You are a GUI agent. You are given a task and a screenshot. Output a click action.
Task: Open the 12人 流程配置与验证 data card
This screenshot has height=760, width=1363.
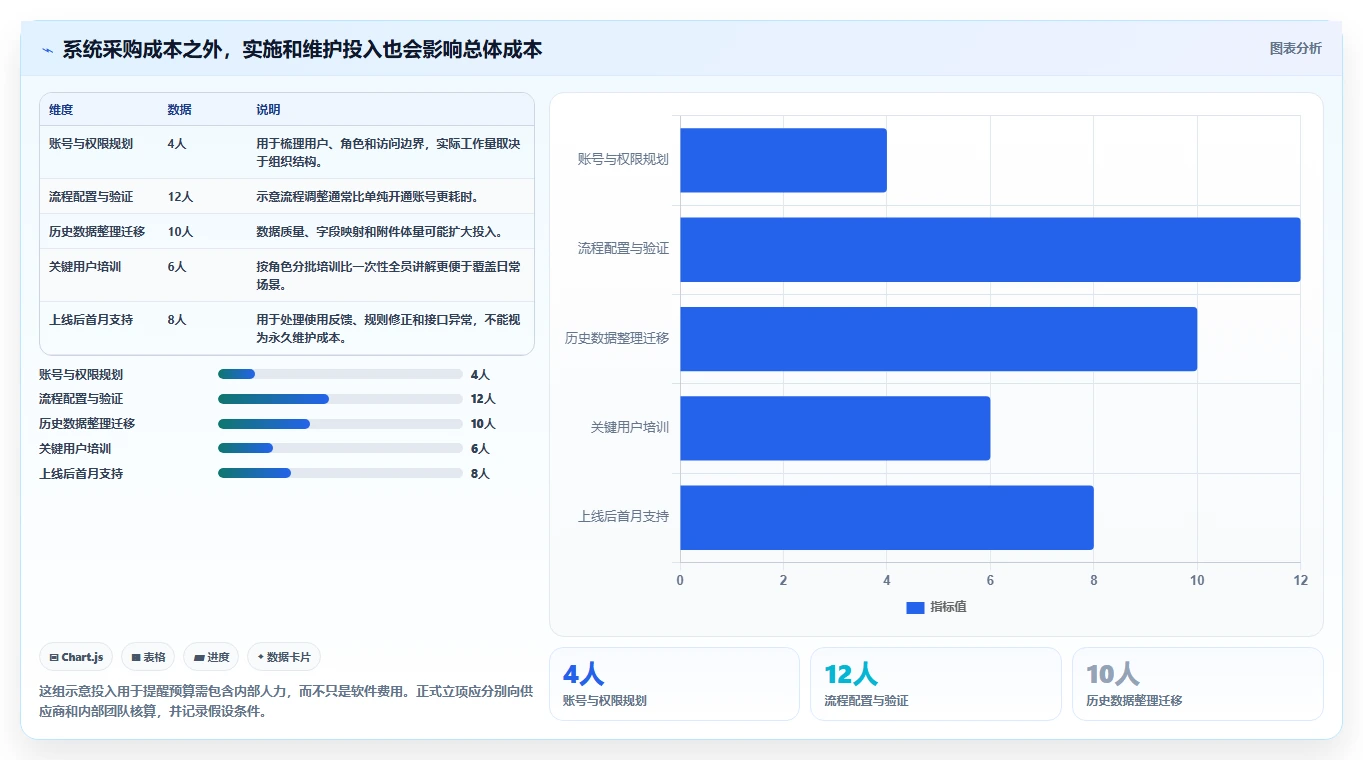tap(935, 684)
